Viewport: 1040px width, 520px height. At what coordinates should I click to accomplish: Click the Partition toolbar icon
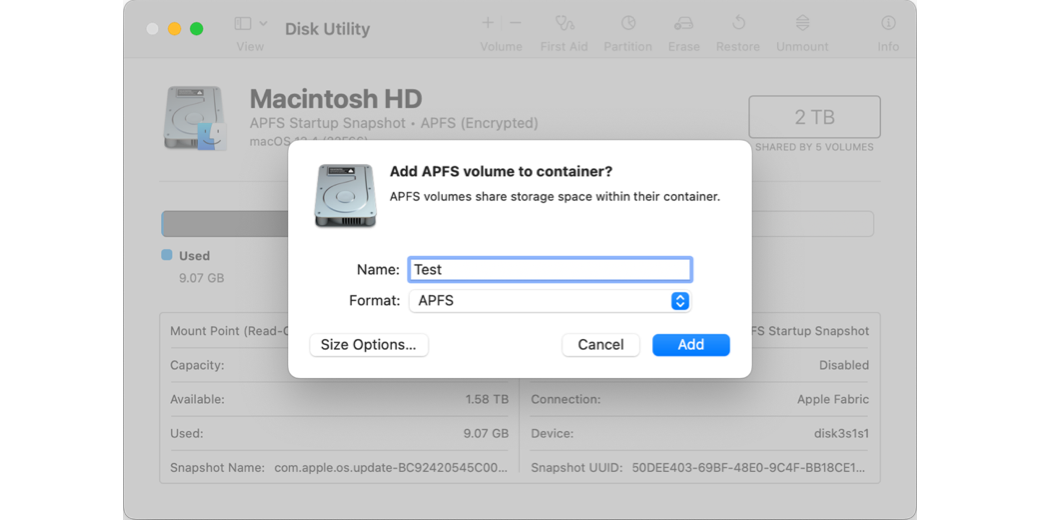click(627, 23)
